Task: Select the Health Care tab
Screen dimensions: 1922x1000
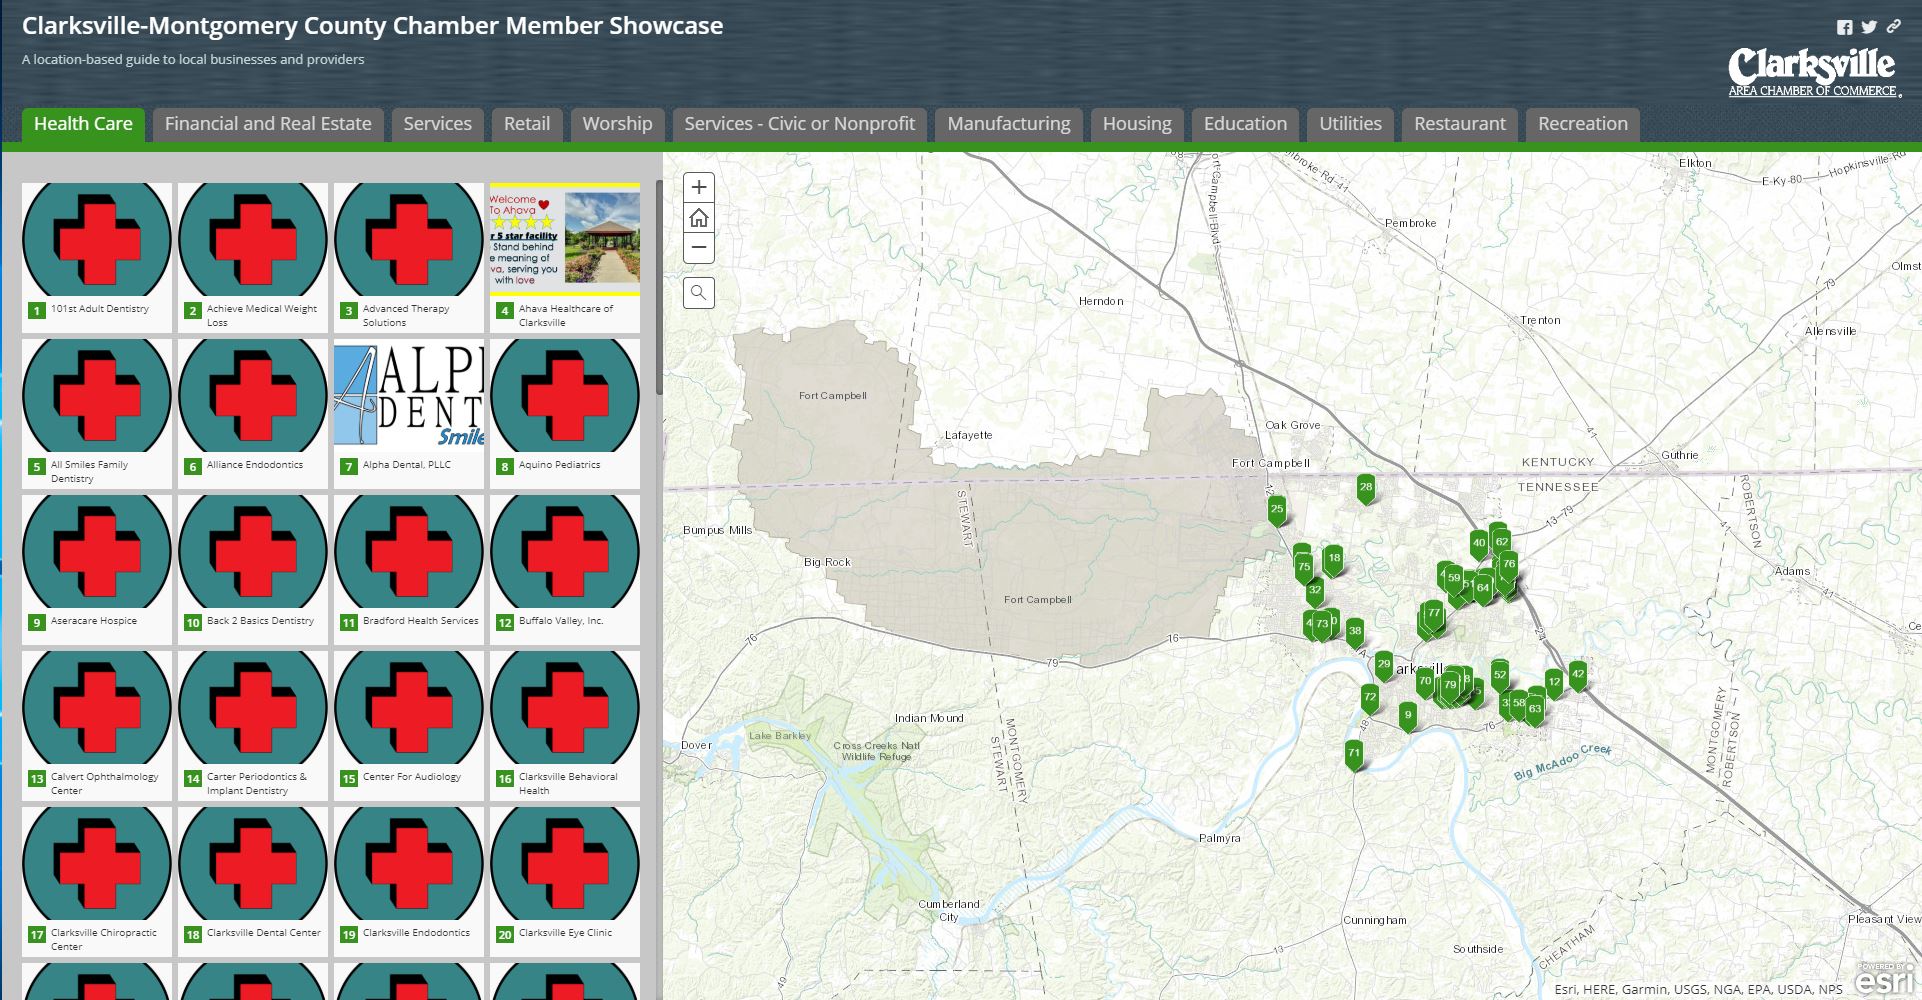Action: pos(83,125)
